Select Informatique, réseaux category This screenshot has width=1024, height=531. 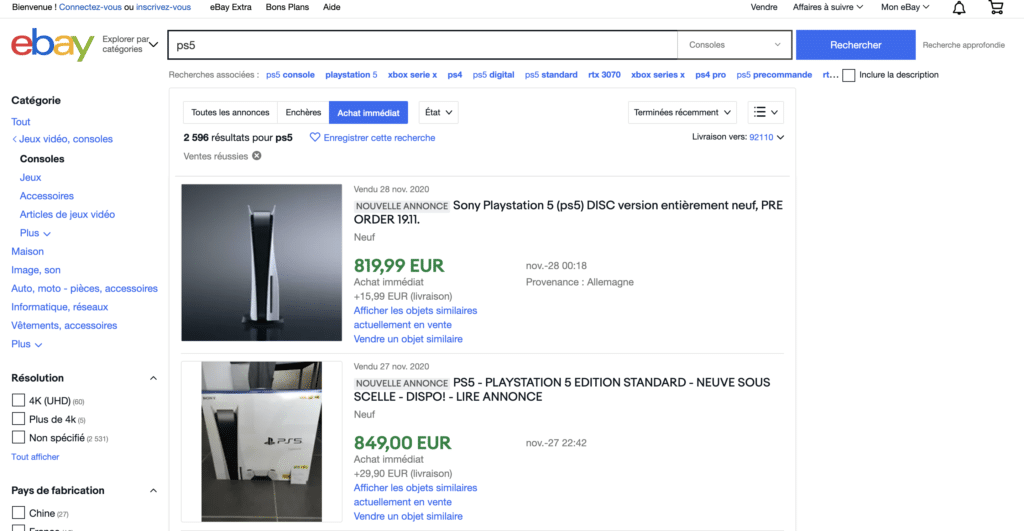59,307
